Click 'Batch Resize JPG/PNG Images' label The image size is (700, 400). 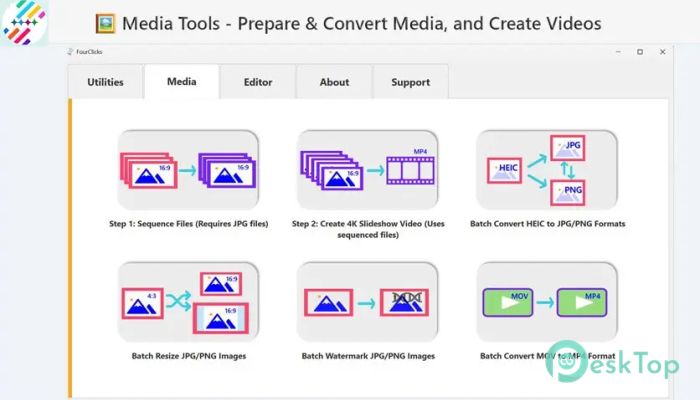(189, 356)
